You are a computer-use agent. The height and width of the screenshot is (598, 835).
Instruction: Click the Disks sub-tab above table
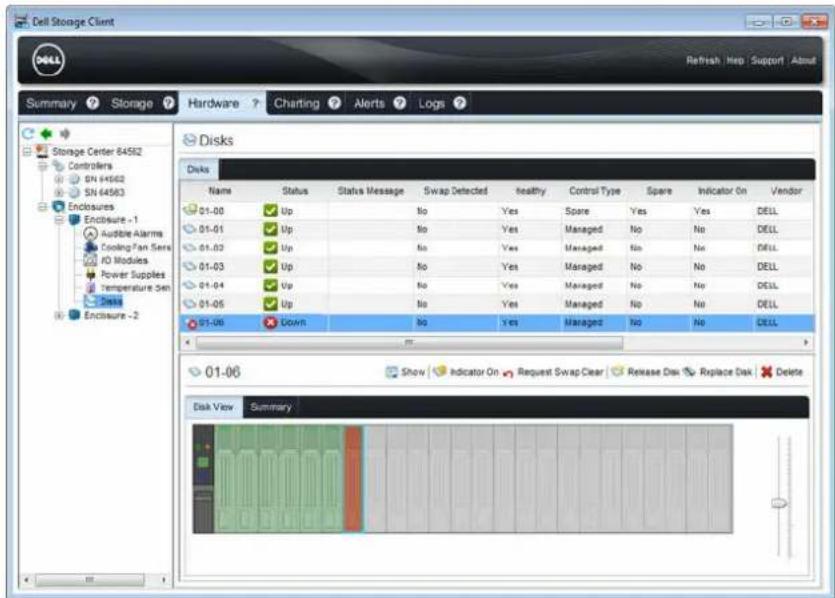click(x=198, y=169)
